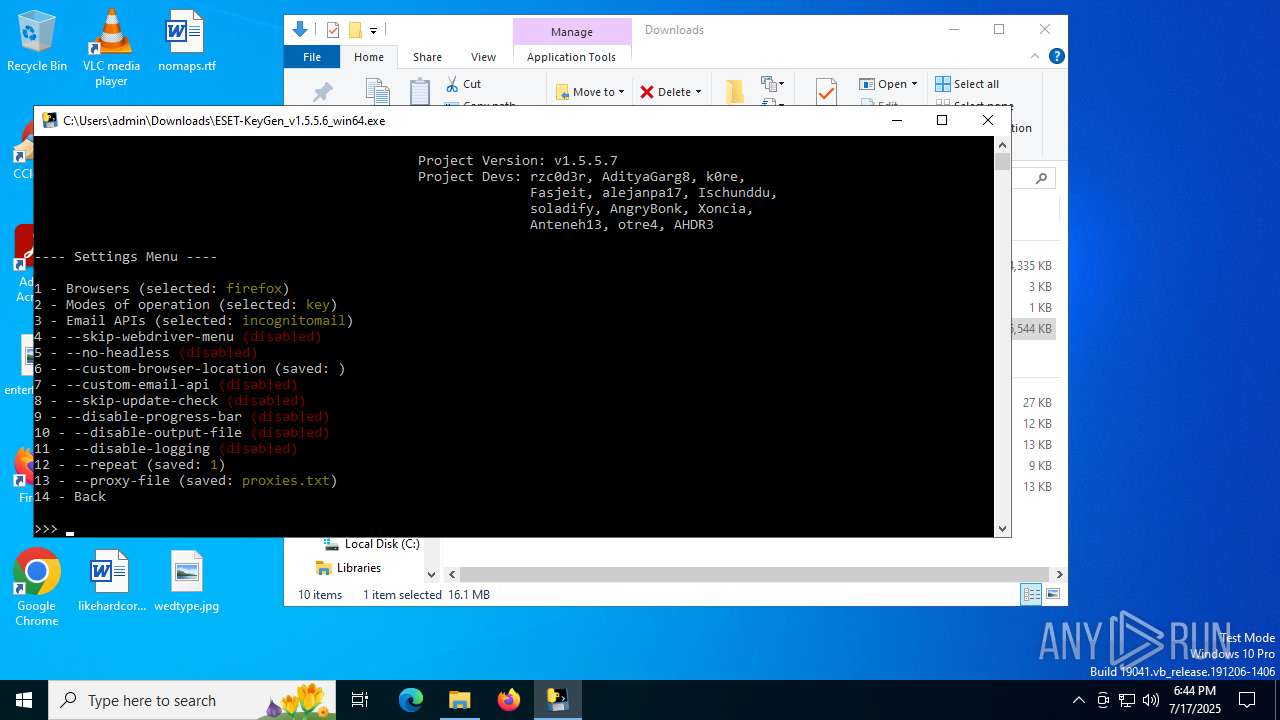Click the 27 KB size cell in Explorer
1280x720 pixels.
pyautogui.click(x=1037, y=403)
